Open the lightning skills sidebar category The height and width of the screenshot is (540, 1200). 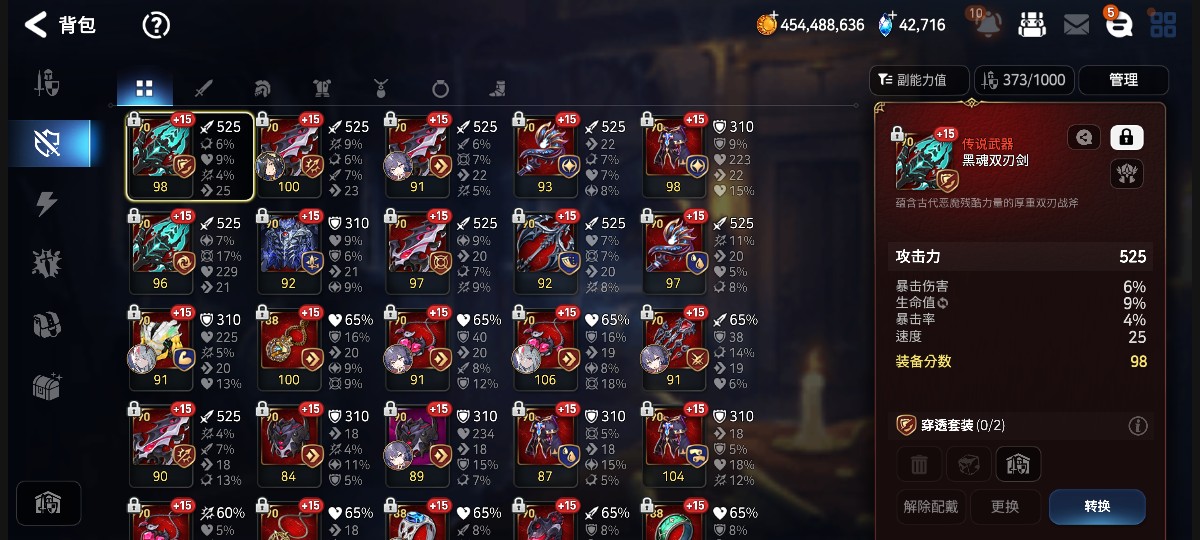point(47,204)
